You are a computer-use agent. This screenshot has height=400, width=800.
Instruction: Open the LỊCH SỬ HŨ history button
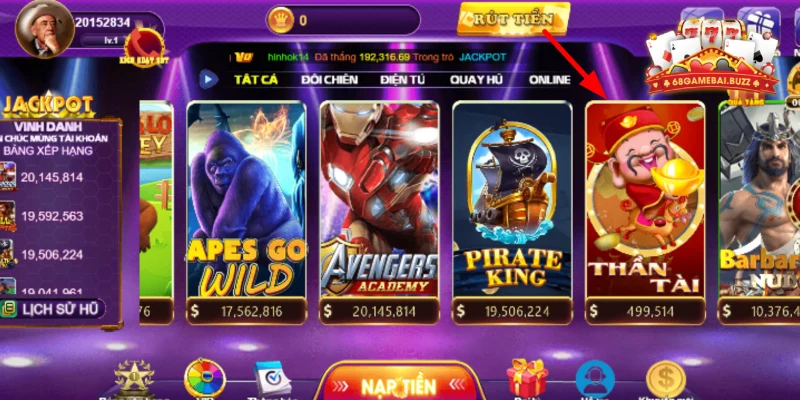[53, 309]
